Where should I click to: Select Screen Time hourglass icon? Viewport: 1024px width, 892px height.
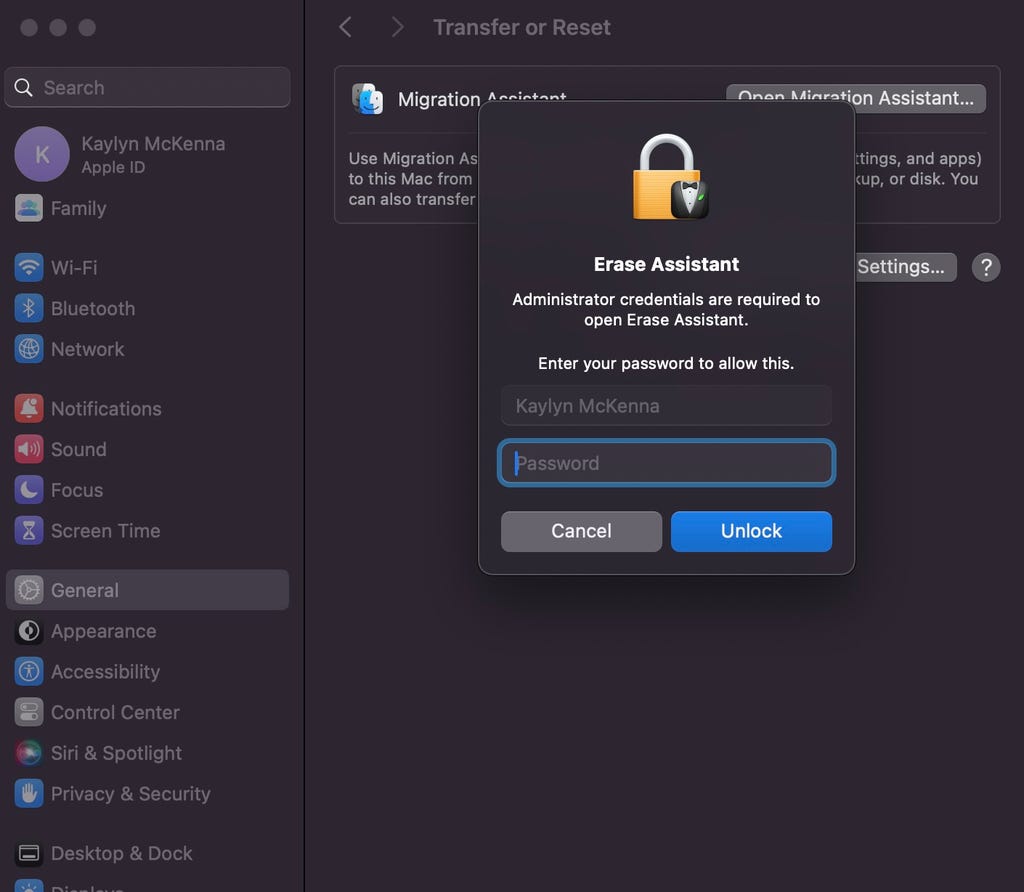coord(29,531)
